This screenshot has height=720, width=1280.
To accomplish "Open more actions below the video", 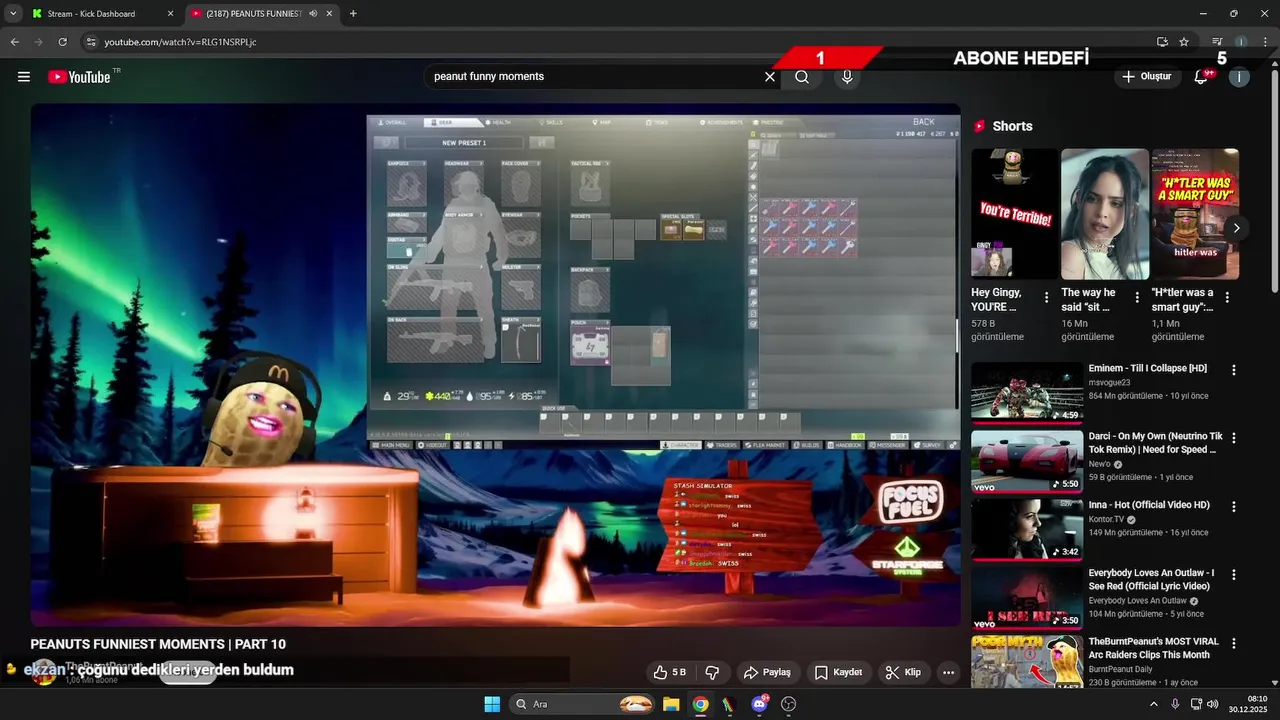I will (948, 672).
